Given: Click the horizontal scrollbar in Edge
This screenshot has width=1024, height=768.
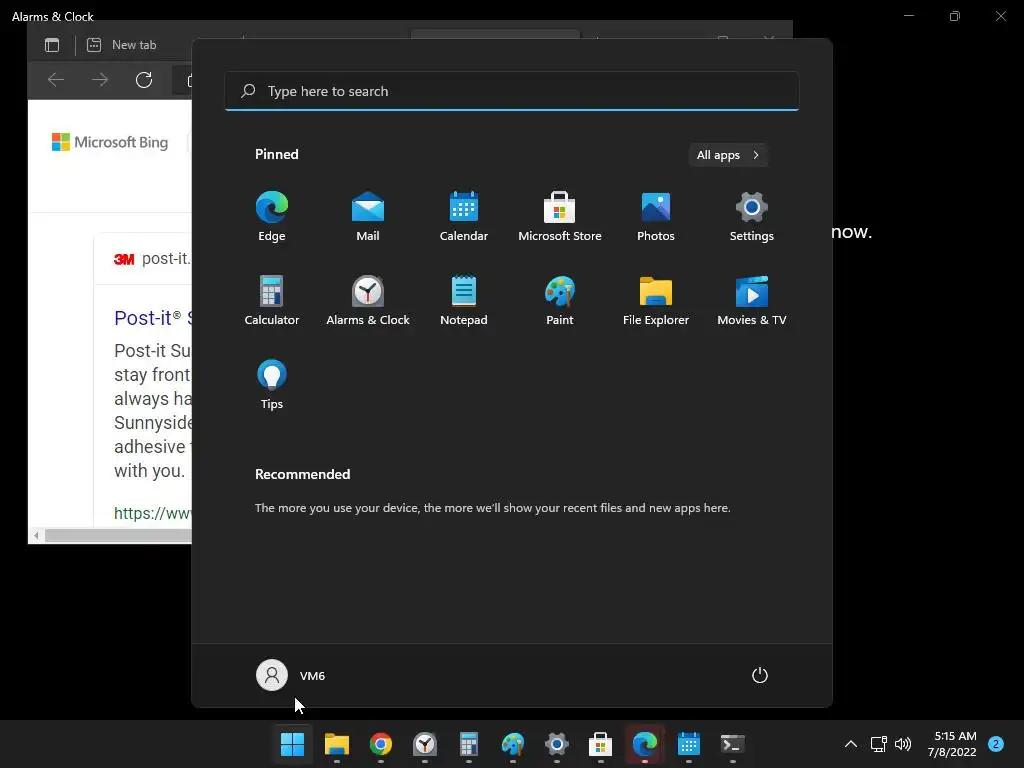Looking at the screenshot, I should (118, 536).
